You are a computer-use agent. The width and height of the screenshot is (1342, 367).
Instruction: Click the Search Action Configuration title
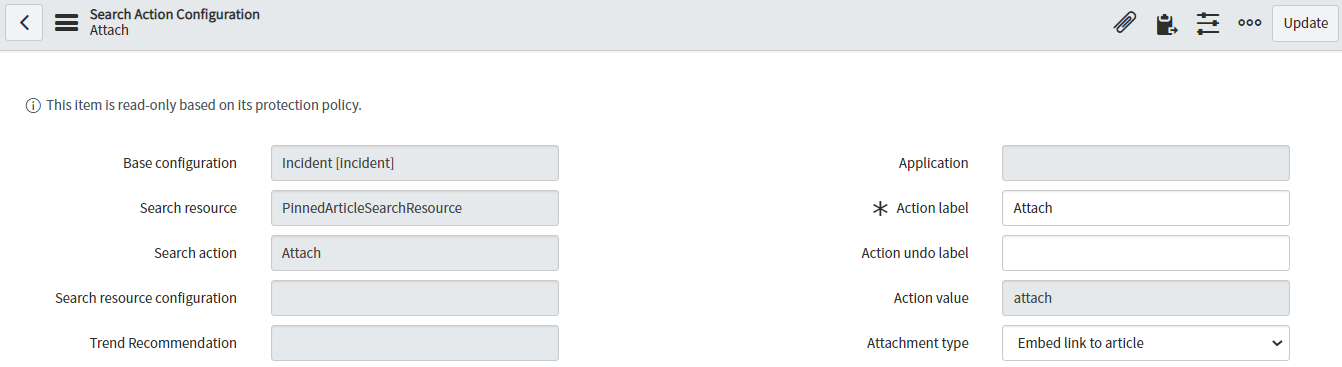[175, 15]
